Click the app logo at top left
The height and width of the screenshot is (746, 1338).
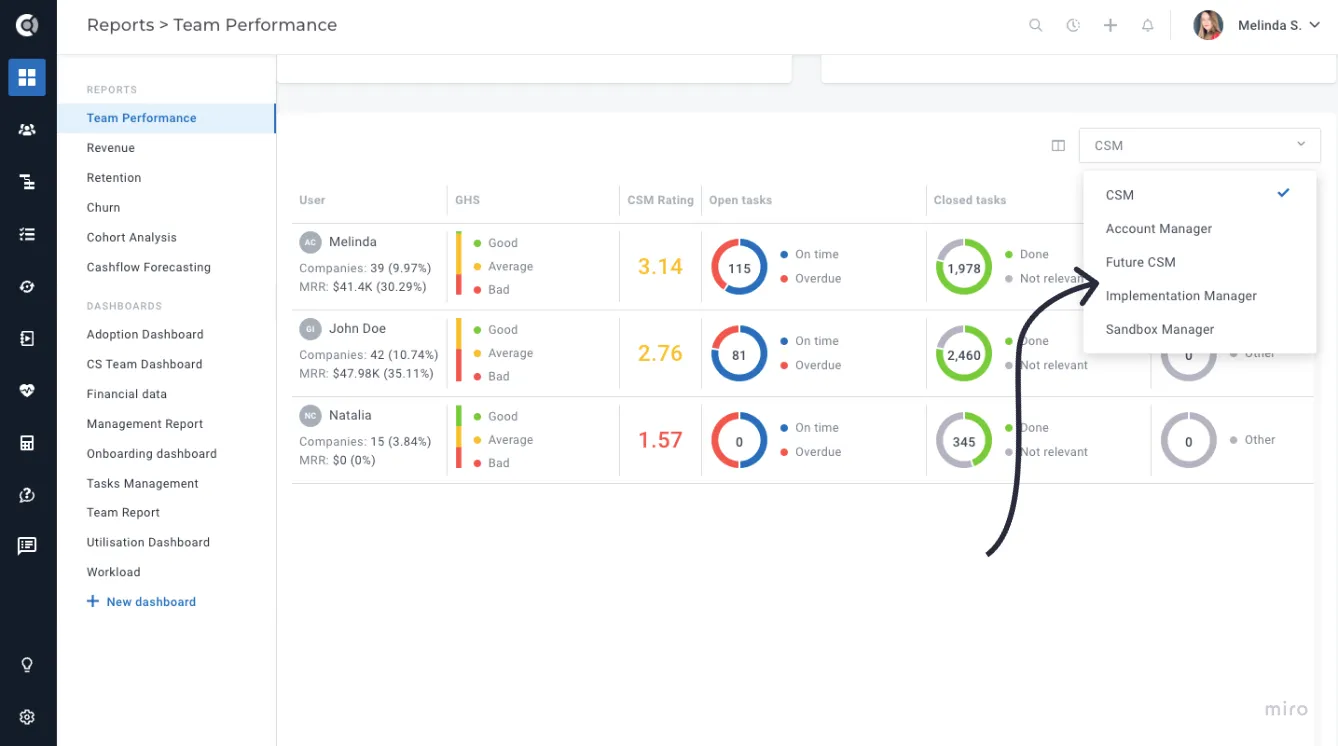[27, 25]
